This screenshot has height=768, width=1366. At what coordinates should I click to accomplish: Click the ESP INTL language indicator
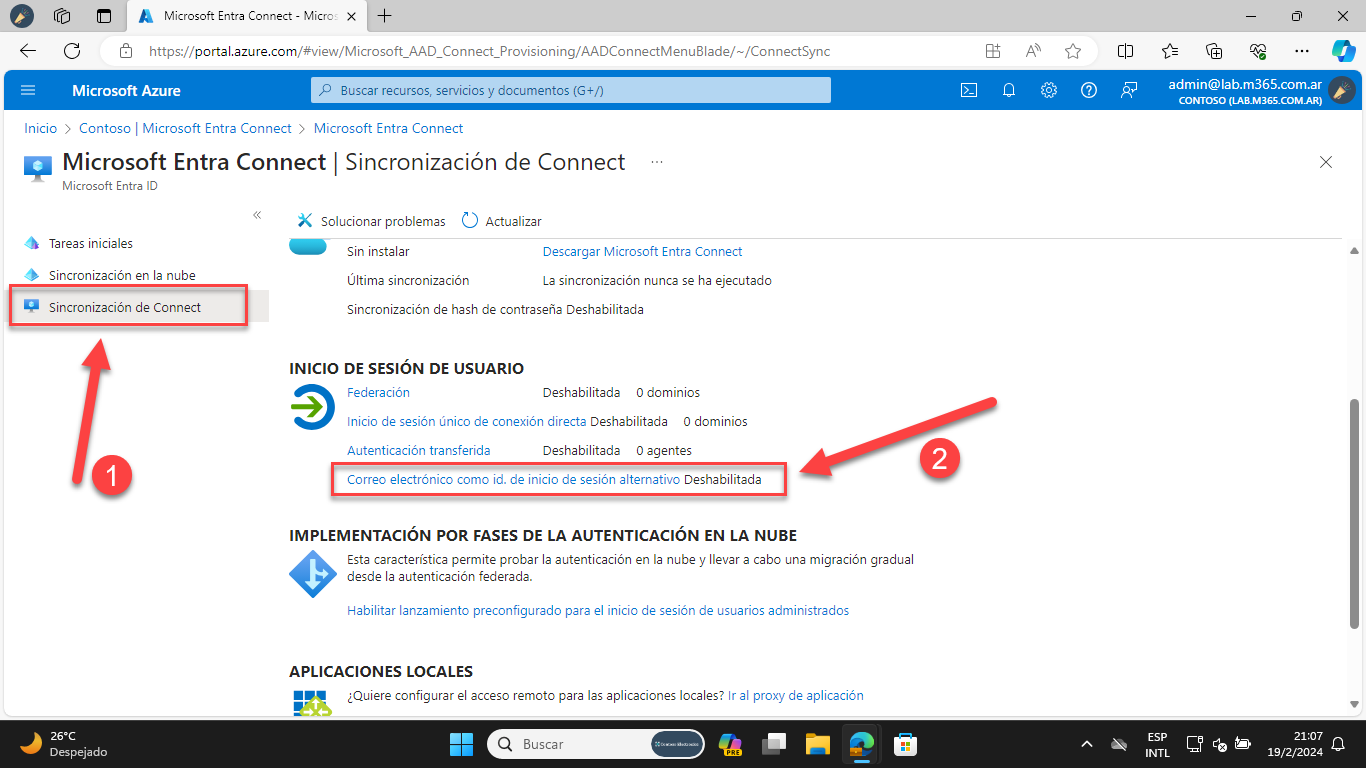click(1157, 745)
